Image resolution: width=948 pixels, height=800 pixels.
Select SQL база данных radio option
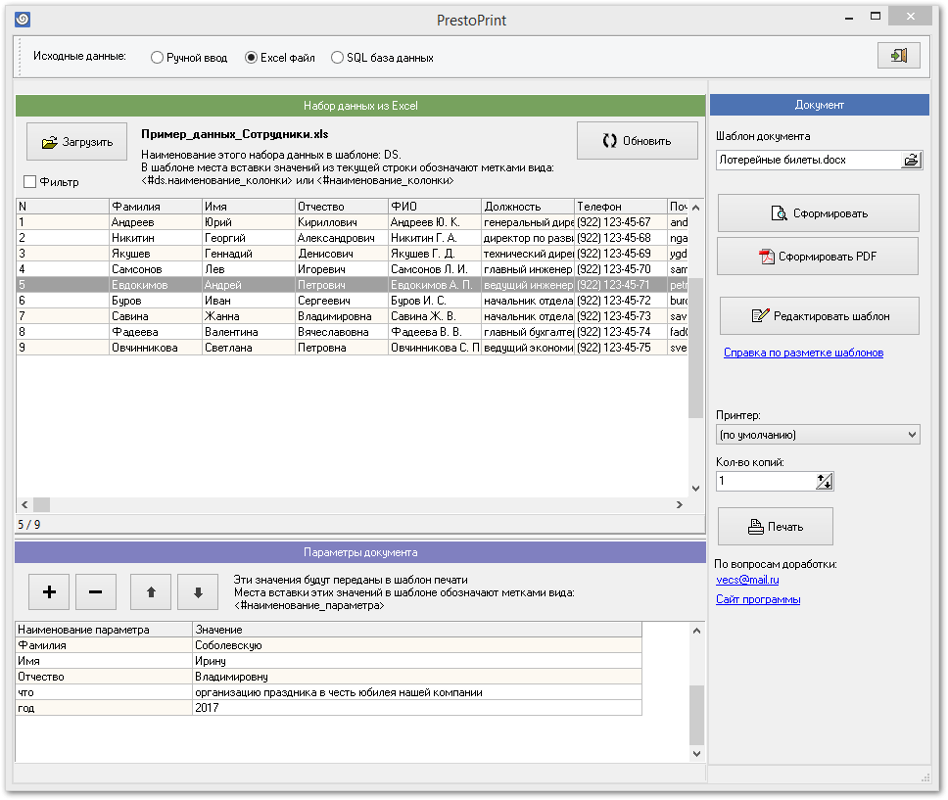(x=337, y=58)
